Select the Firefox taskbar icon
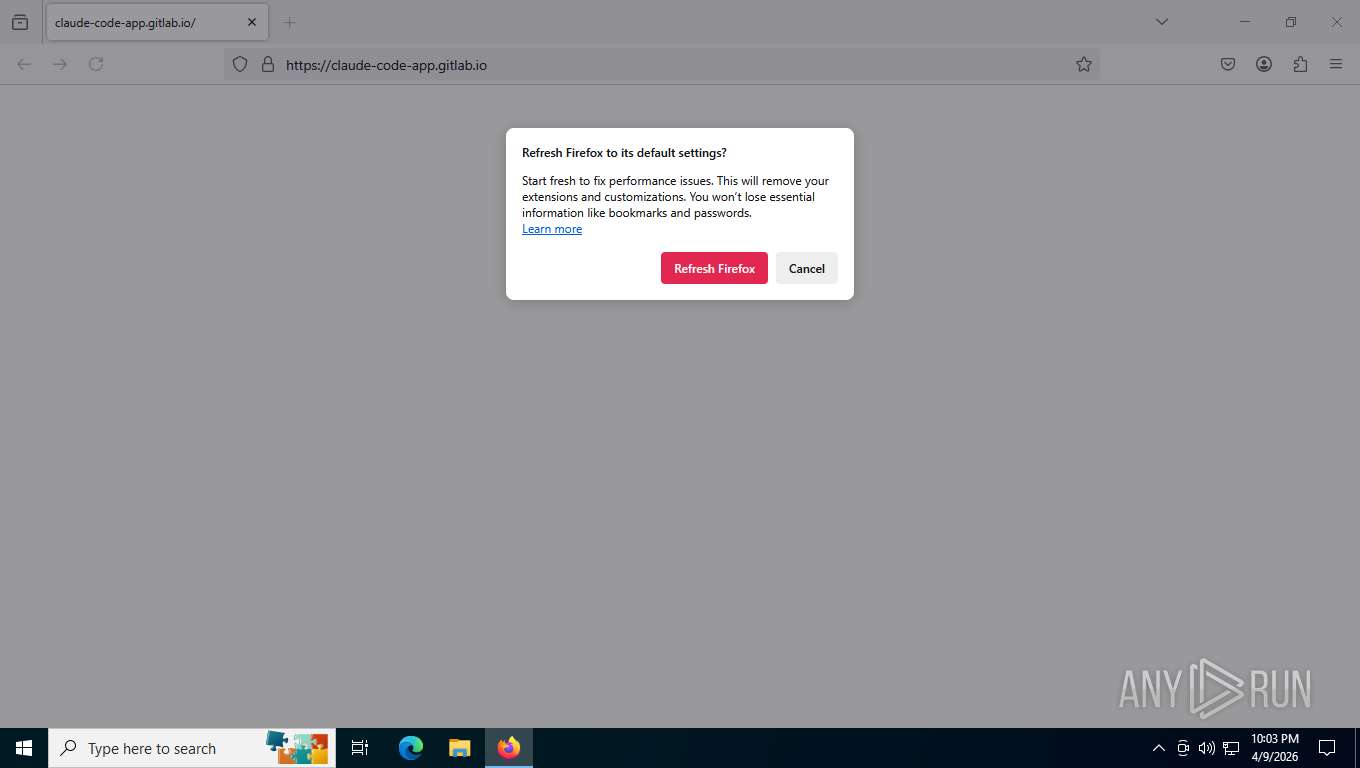This screenshot has height=768, width=1360. click(509, 748)
